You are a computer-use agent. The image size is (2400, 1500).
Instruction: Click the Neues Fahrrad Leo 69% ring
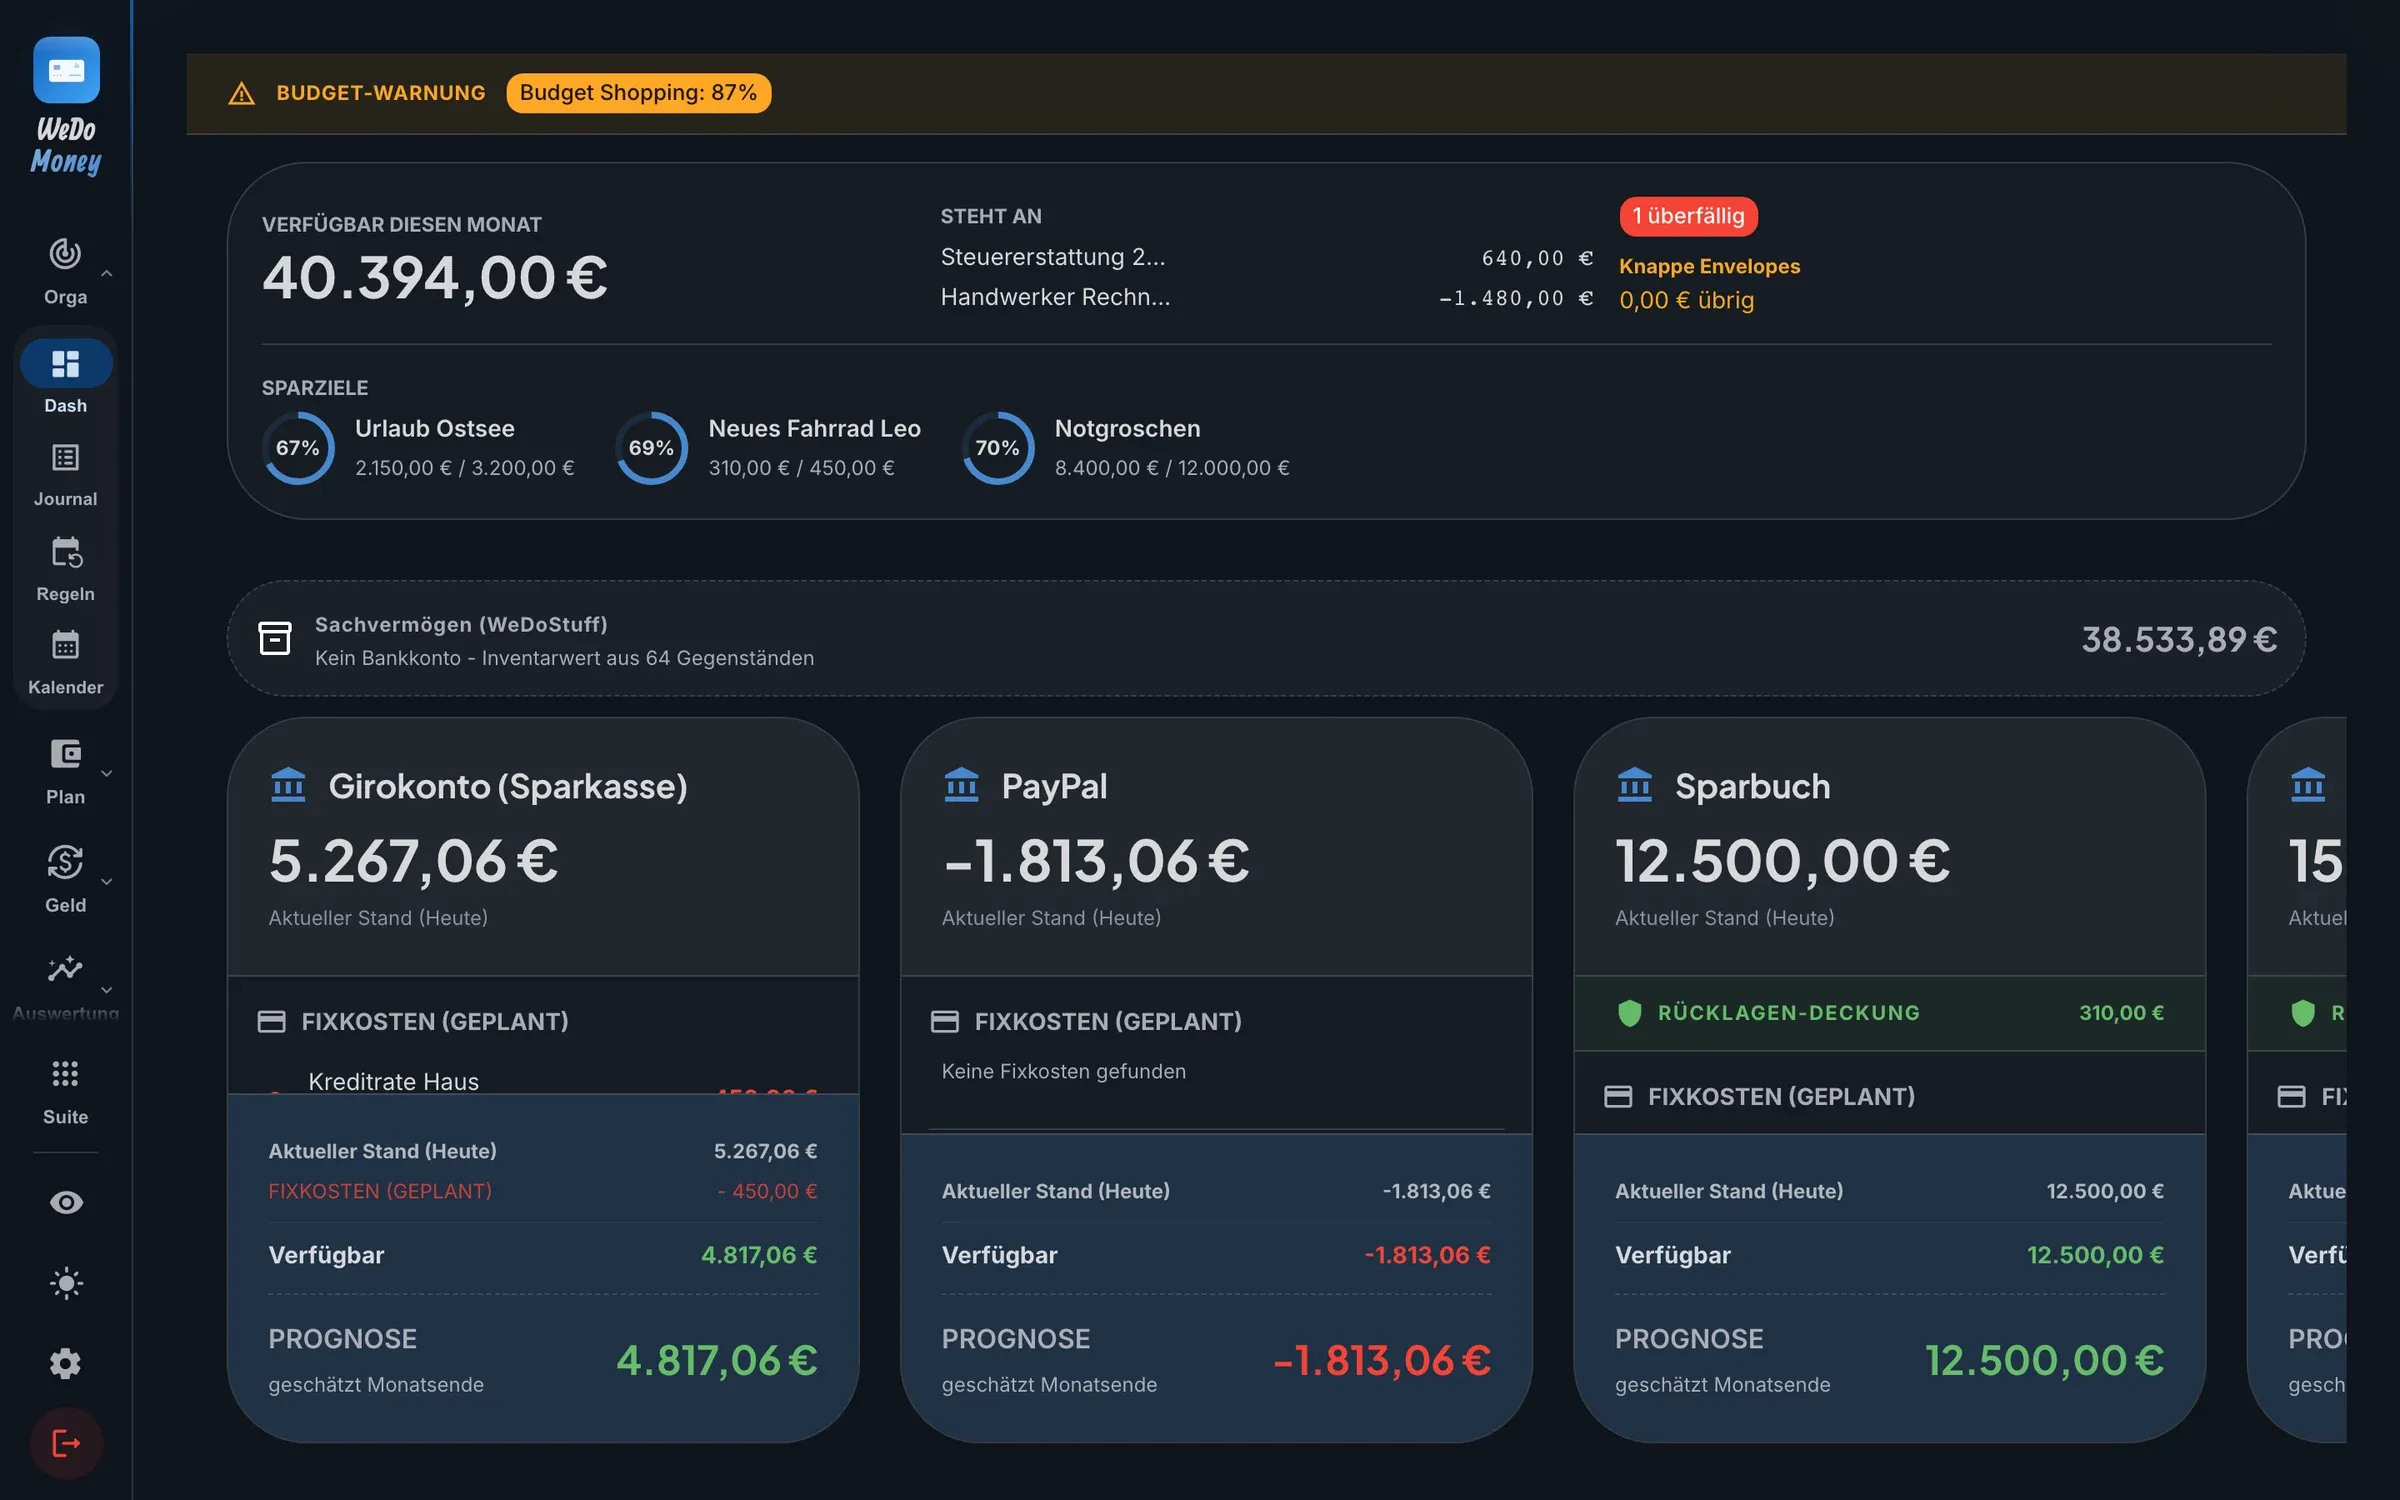pyautogui.click(x=651, y=448)
